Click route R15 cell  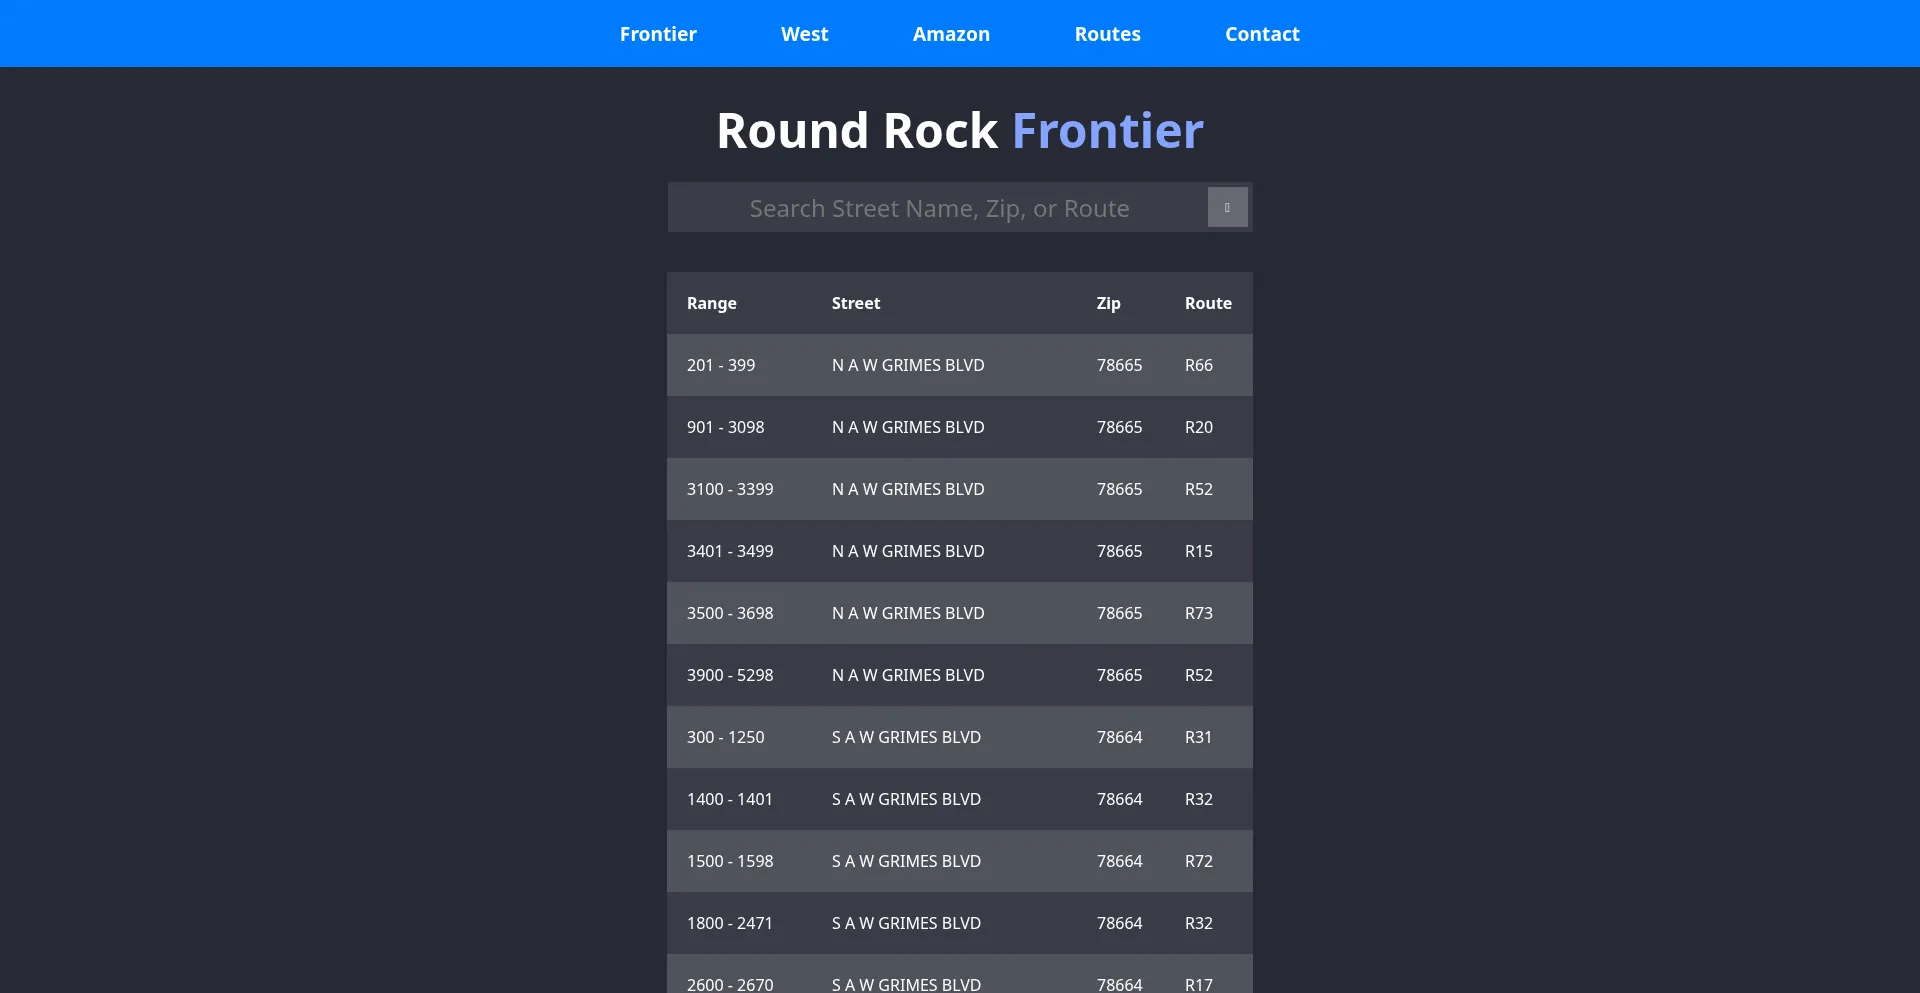click(1199, 551)
